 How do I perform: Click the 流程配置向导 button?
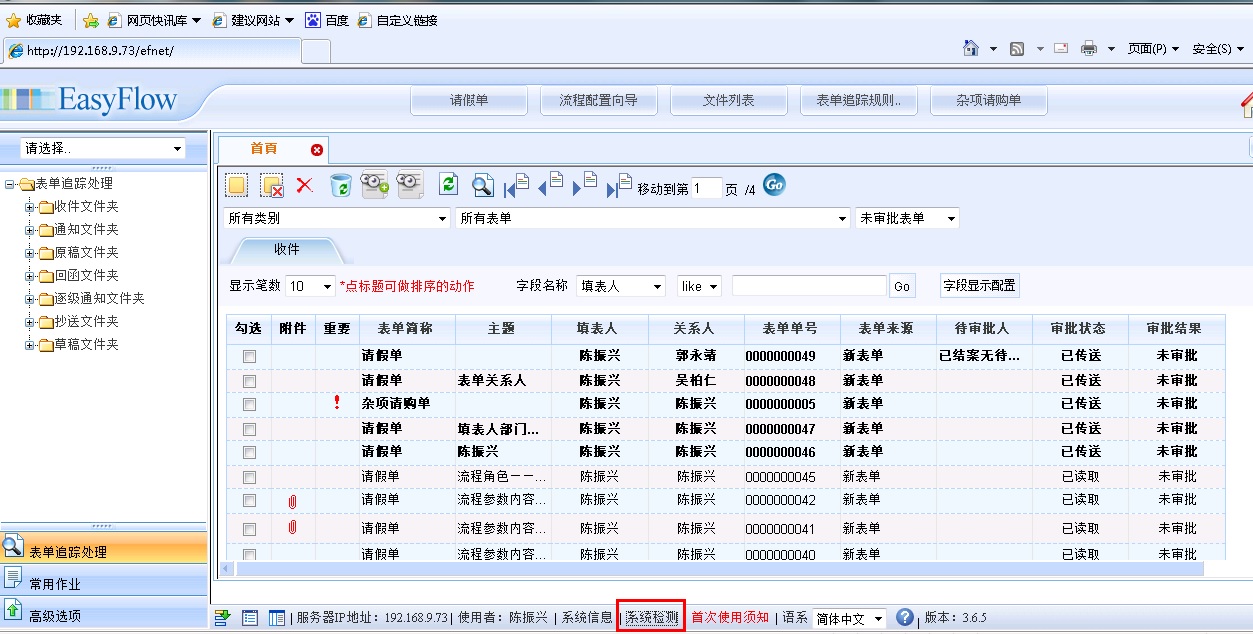pyautogui.click(x=598, y=101)
